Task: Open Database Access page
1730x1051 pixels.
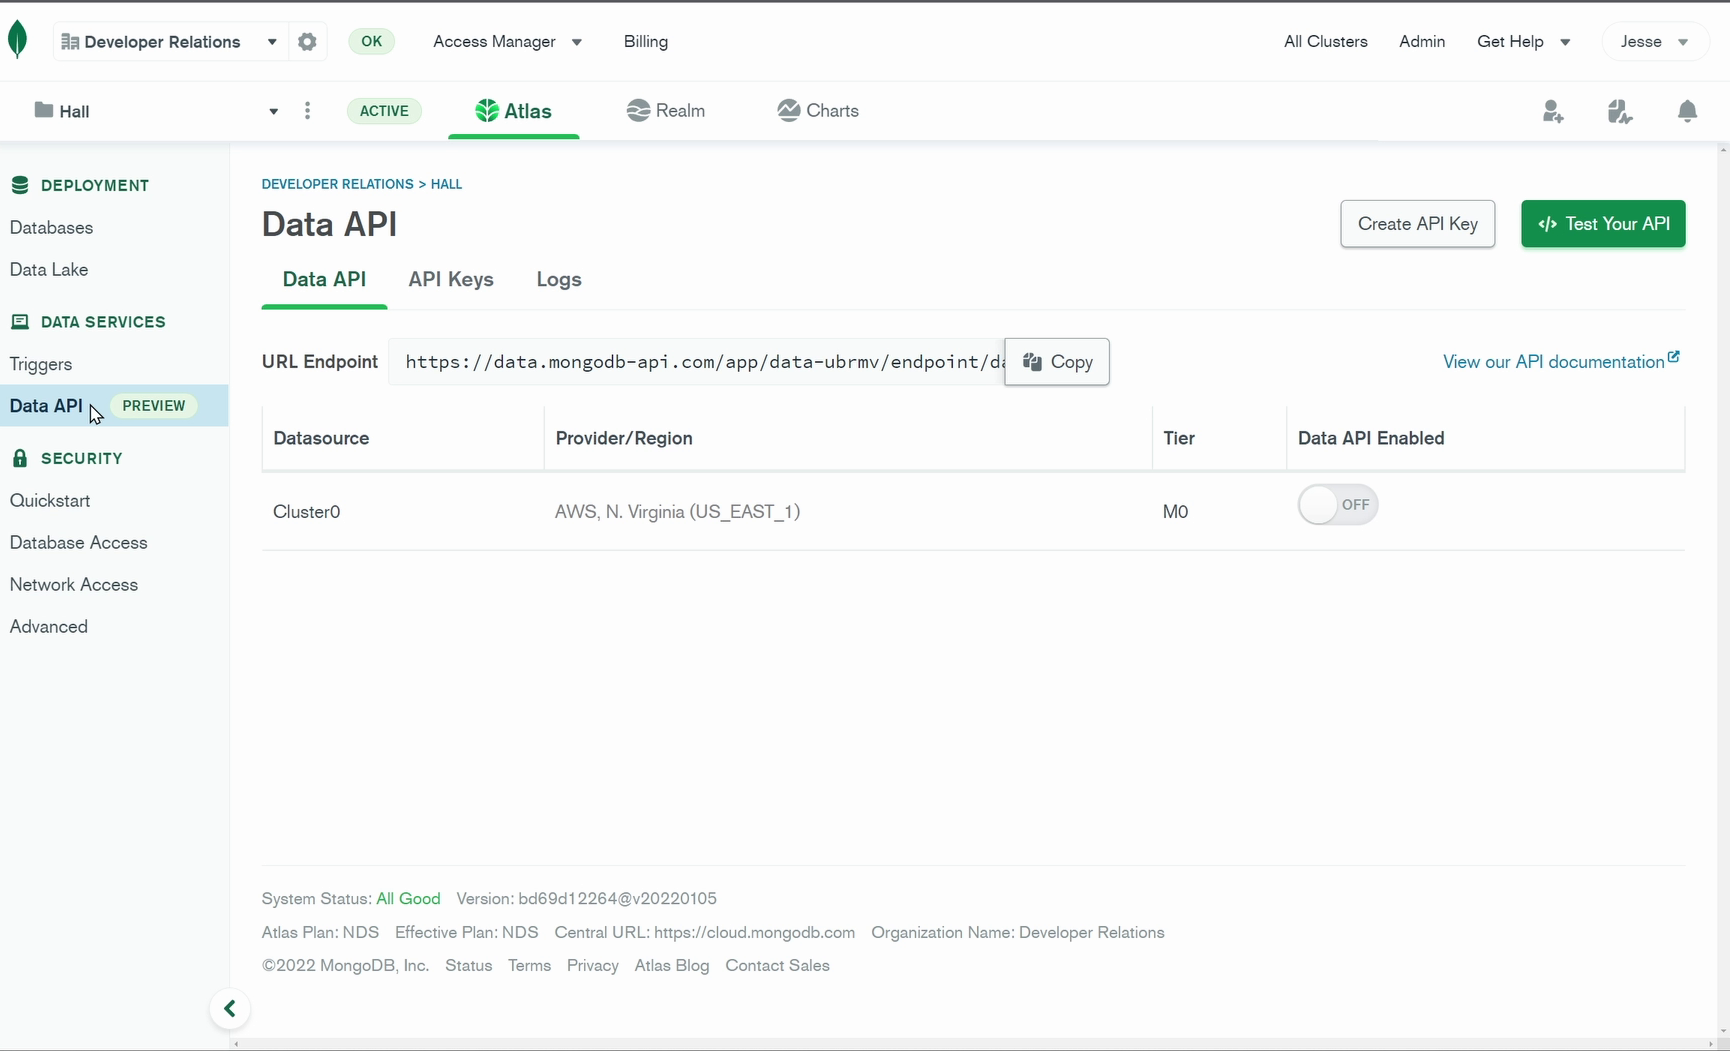Action: pos(79,543)
